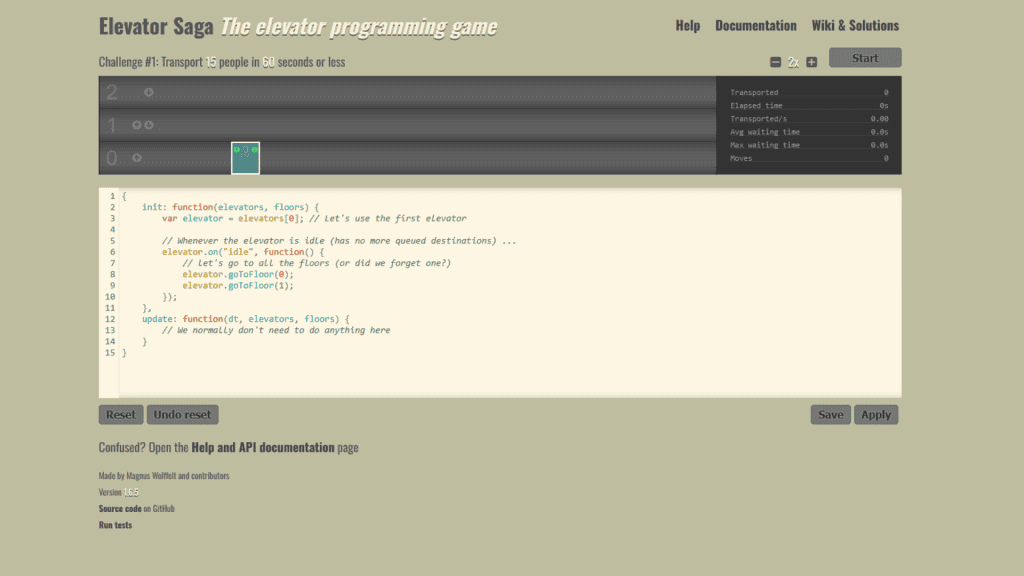Click the down call button on floor 1
Screen dimensions: 1024x576
tap(149, 125)
